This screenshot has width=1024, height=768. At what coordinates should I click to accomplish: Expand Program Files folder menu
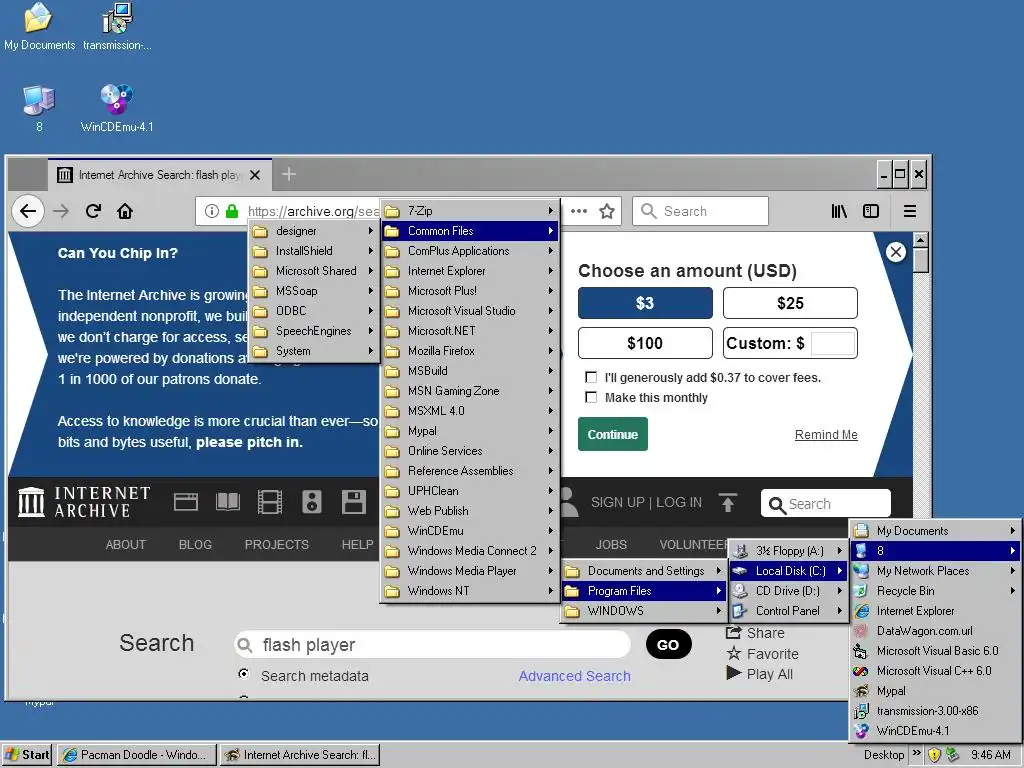coord(644,591)
